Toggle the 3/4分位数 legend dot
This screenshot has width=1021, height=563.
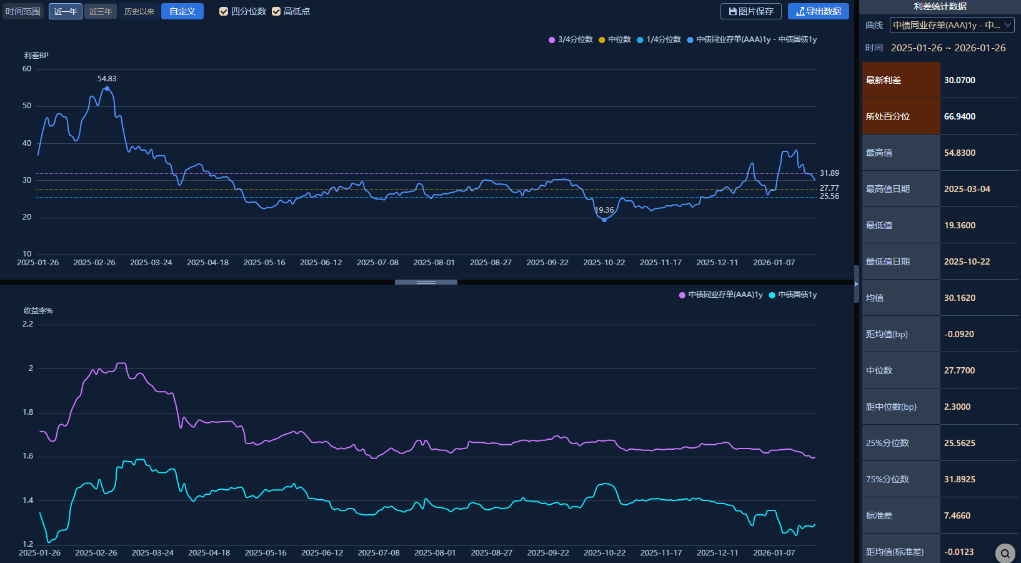551,39
